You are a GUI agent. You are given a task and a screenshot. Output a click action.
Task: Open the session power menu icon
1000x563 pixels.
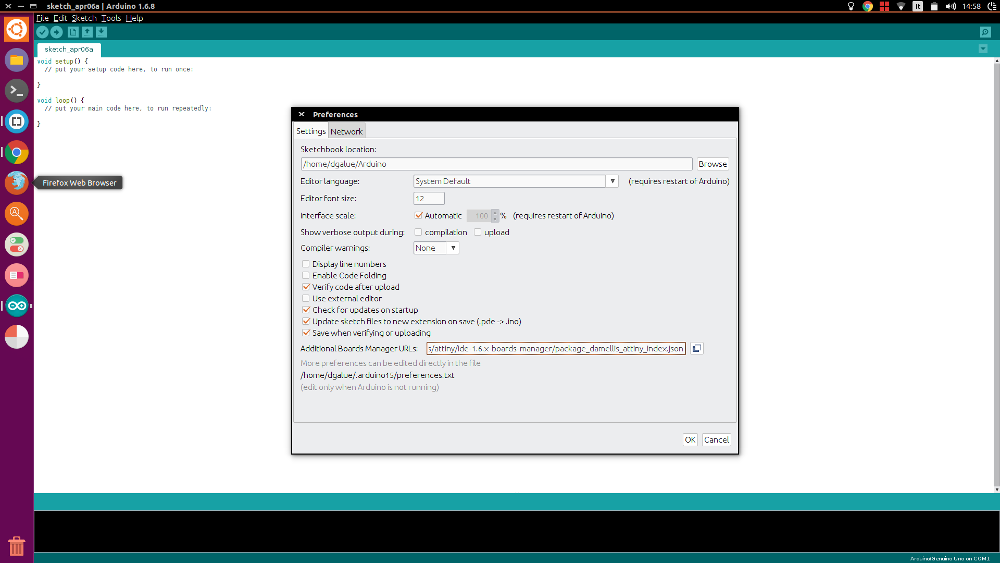991,6
